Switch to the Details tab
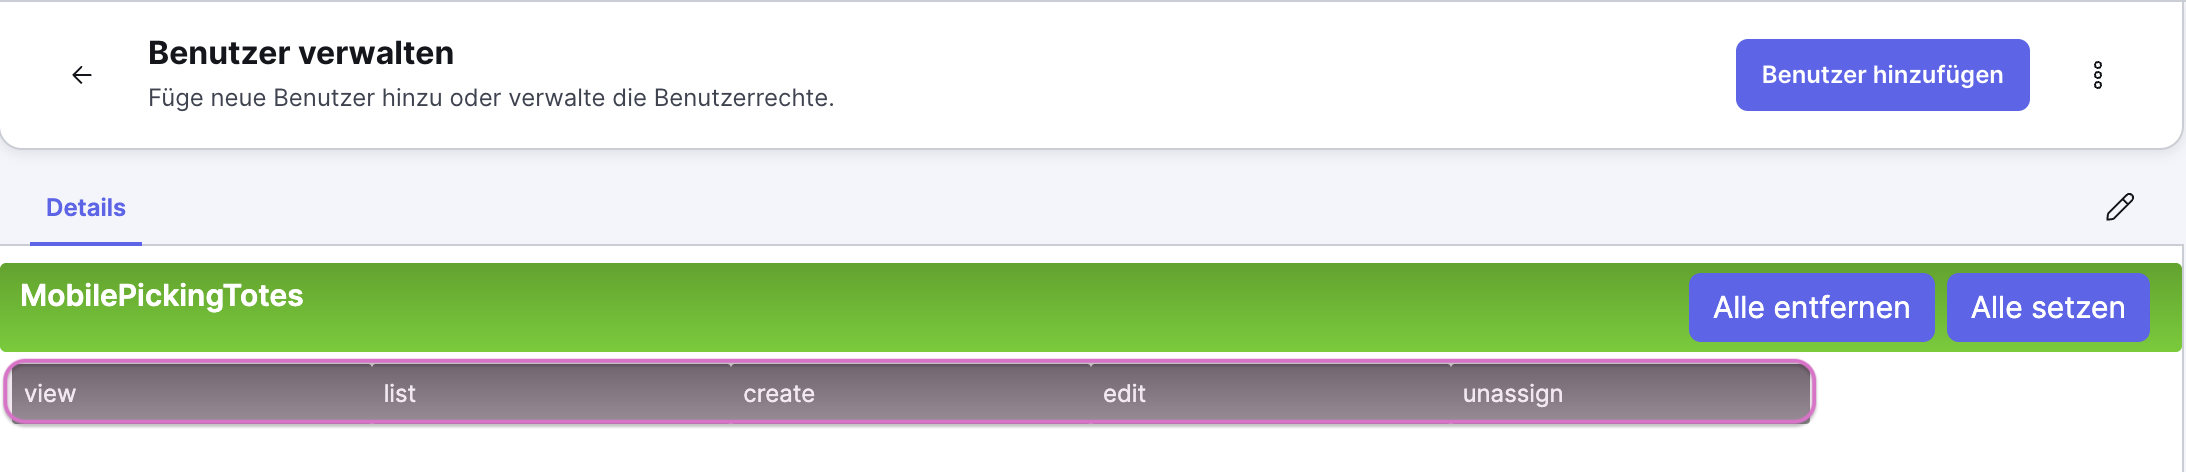Viewport: 2186px width, 472px height. [x=86, y=208]
